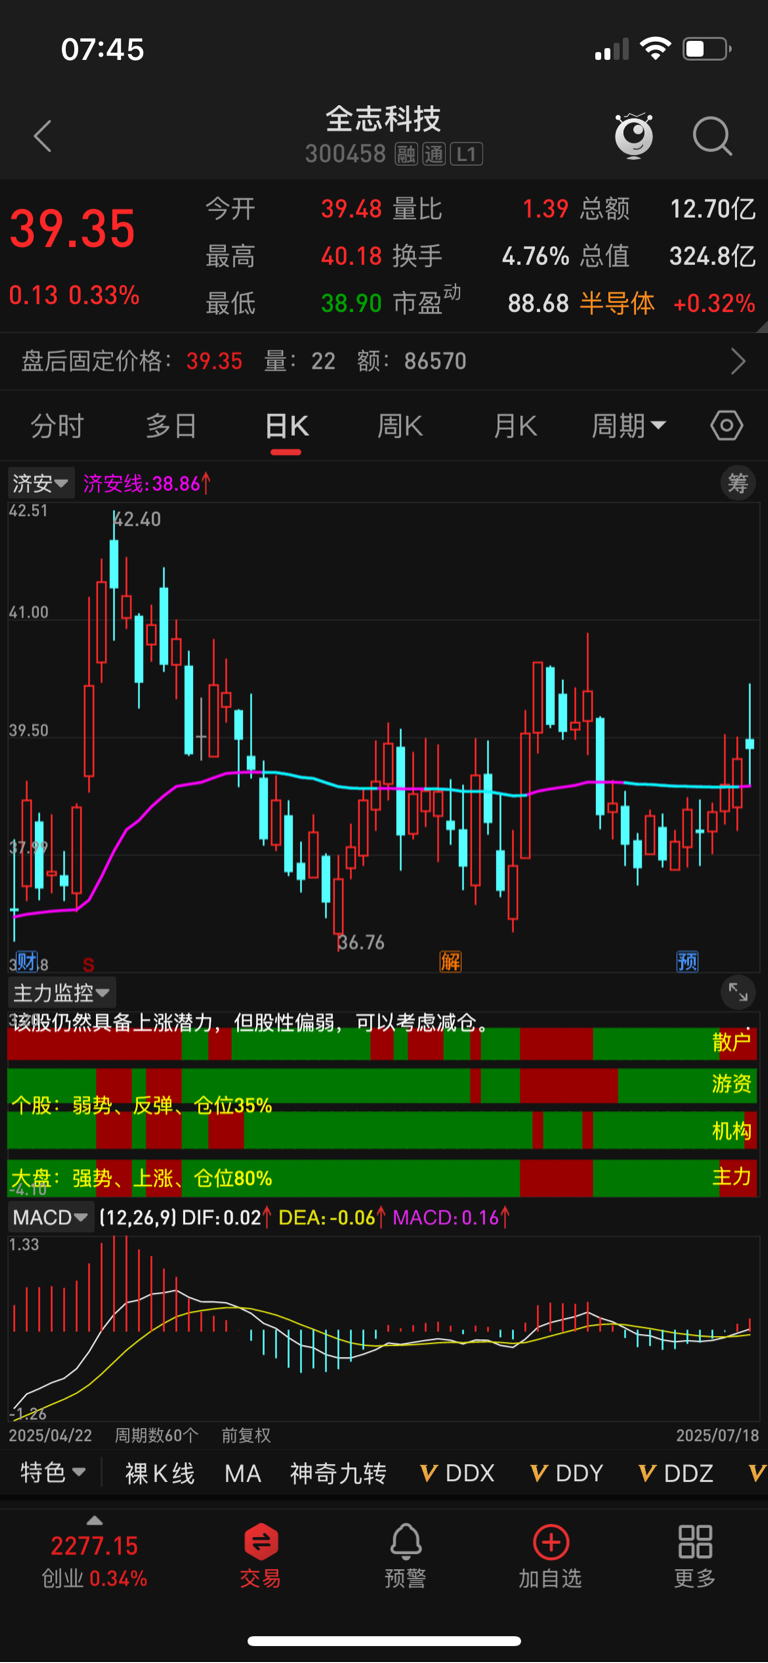Image resolution: width=768 pixels, height=1663 pixels.
Task: Tap 半导体 sector link
Action: point(617,303)
